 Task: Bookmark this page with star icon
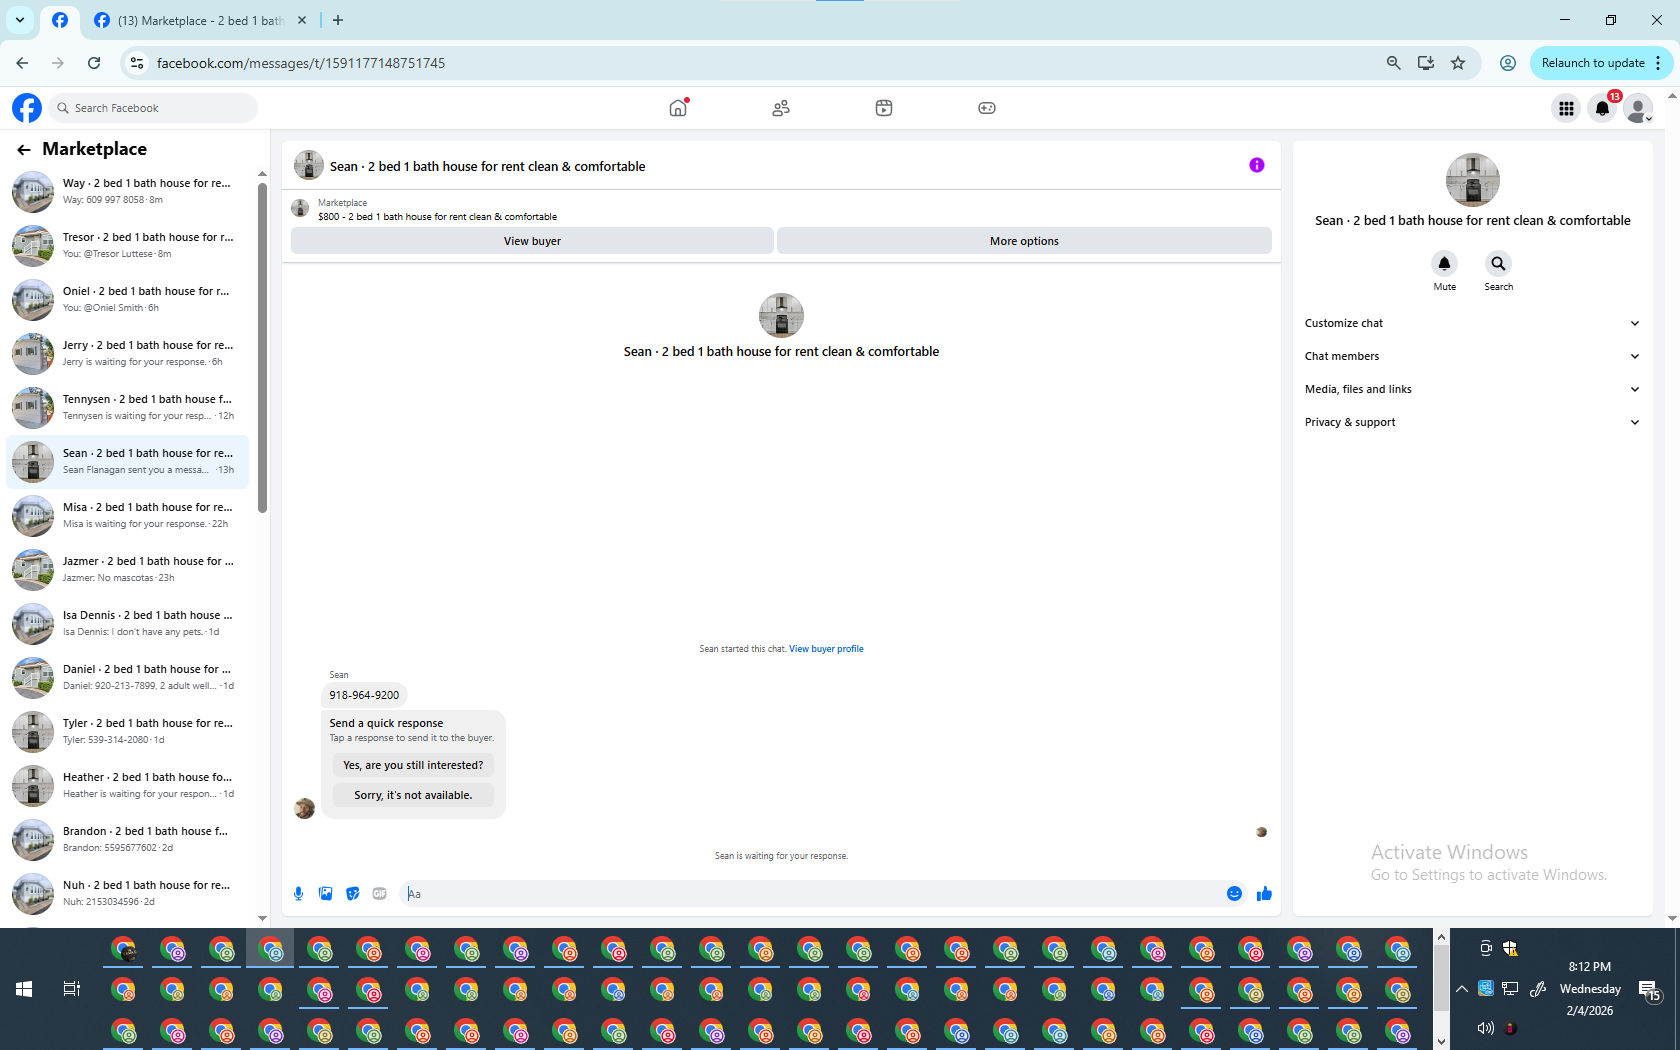1458,63
